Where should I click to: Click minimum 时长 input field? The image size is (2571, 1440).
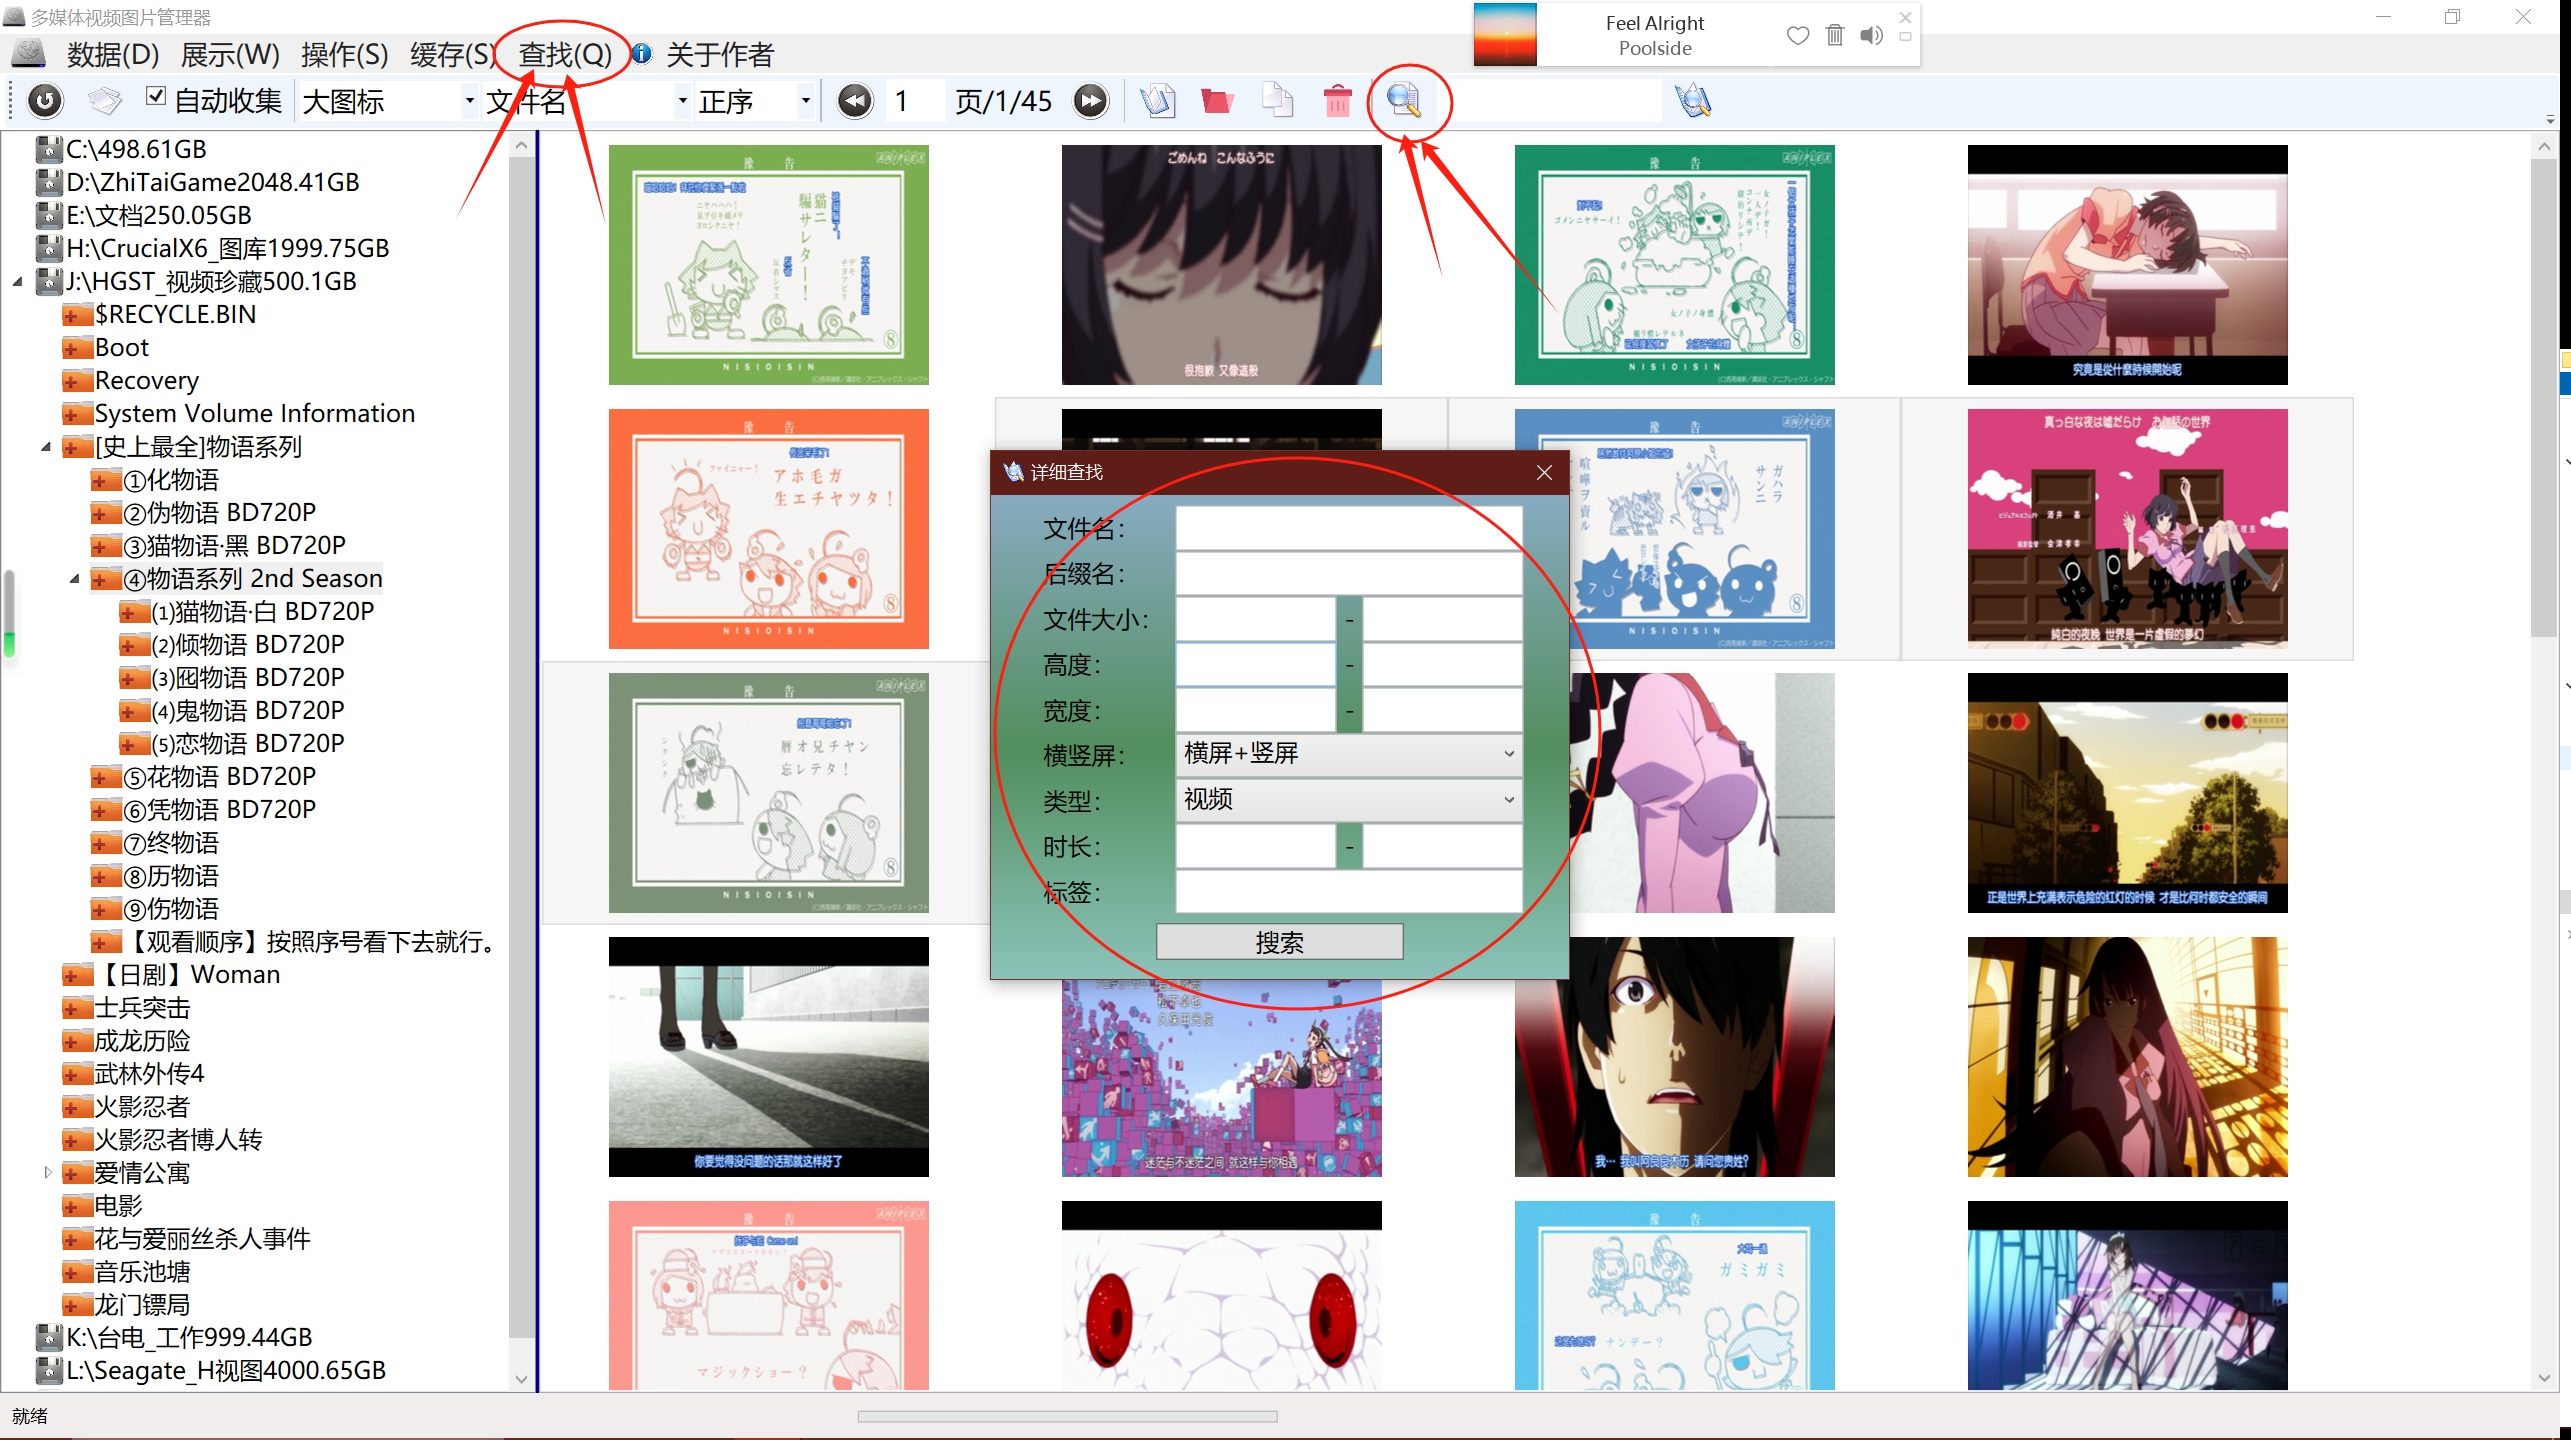pos(1256,847)
